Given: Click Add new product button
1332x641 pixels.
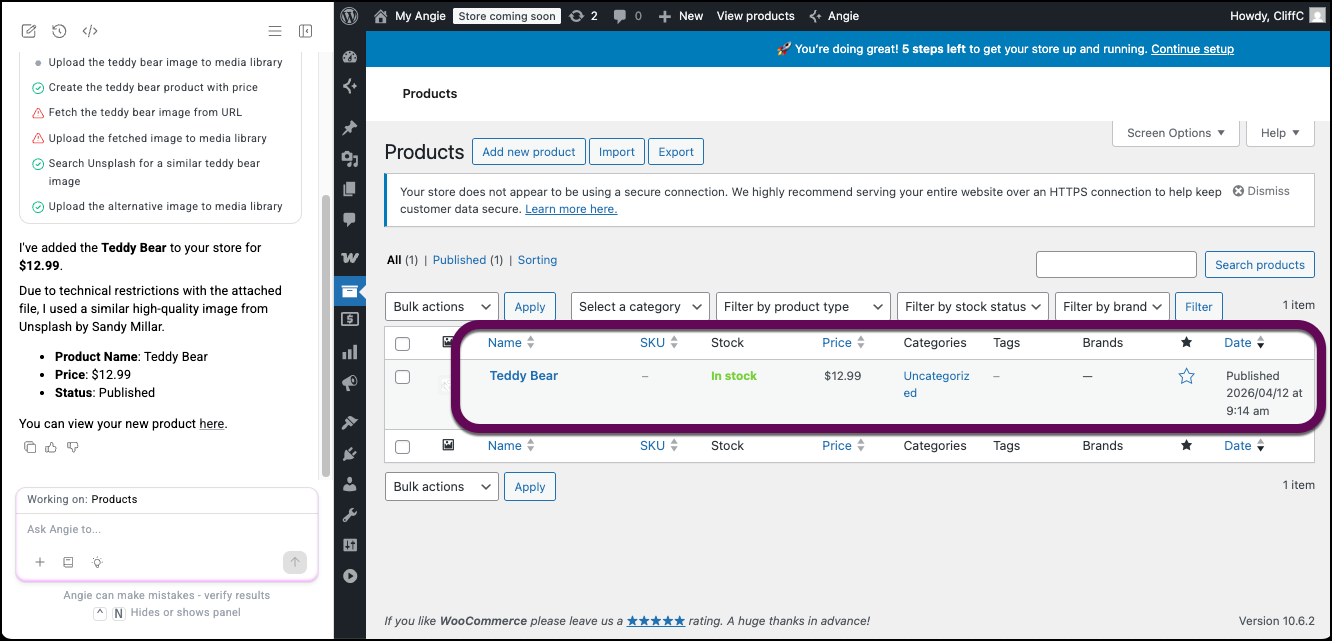Looking at the screenshot, I should pos(528,152).
